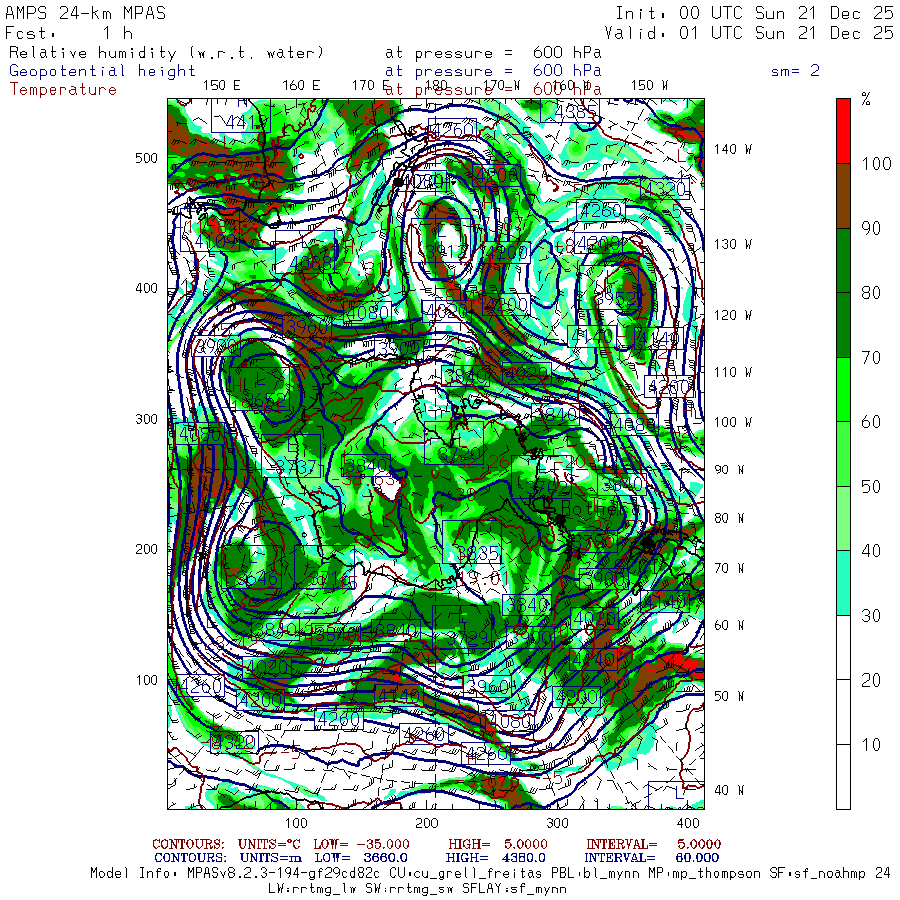Click the '160 E' longitude label

click(x=301, y=85)
